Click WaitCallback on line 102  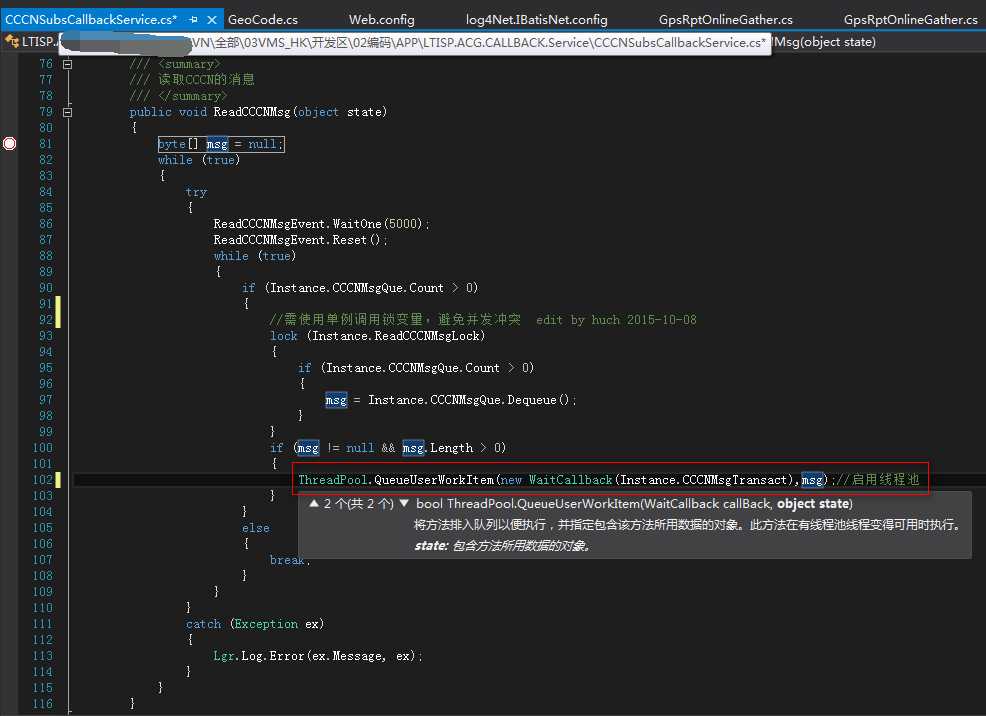570,480
